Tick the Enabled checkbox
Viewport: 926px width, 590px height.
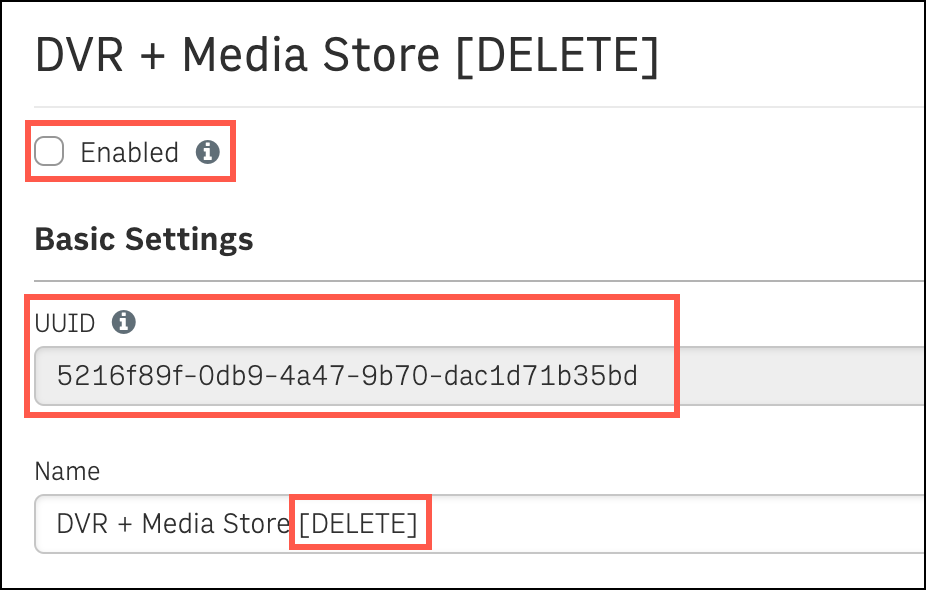pyautogui.click(x=49, y=151)
